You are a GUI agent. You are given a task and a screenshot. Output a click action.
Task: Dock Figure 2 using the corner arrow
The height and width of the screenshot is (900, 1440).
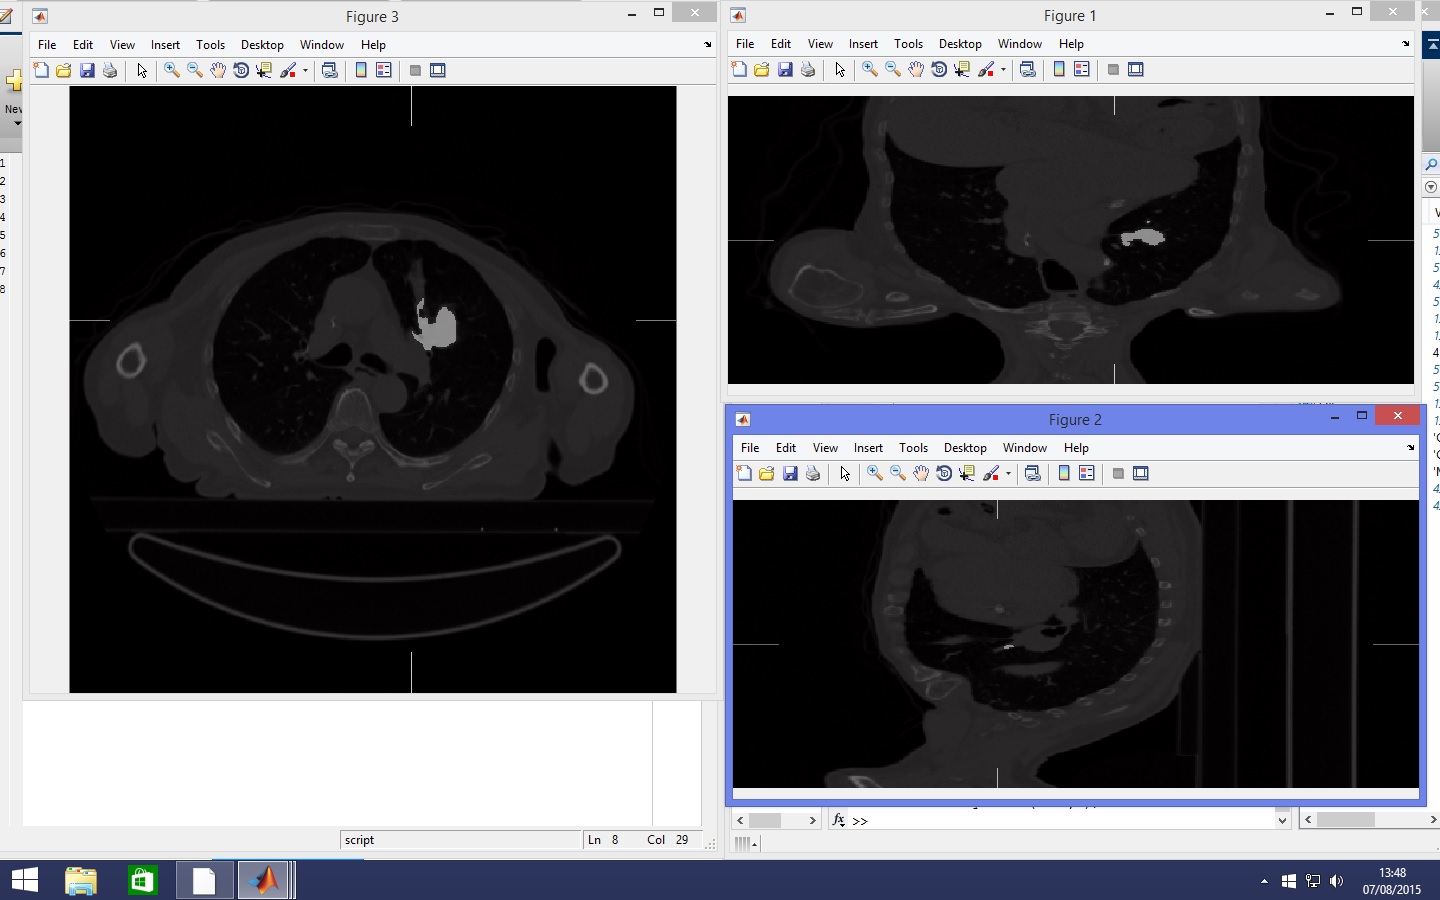pyautogui.click(x=1411, y=448)
